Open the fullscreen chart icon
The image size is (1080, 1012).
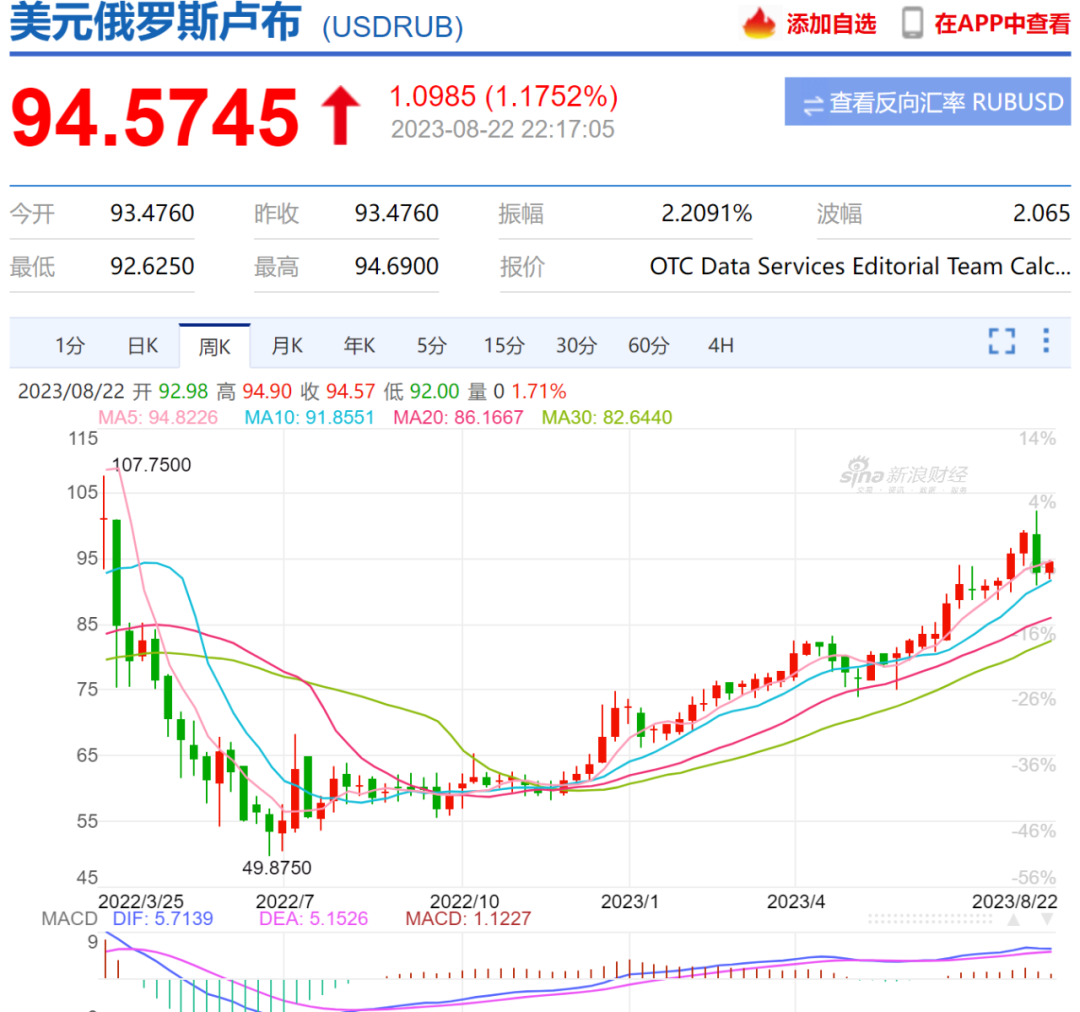[x=1001, y=341]
